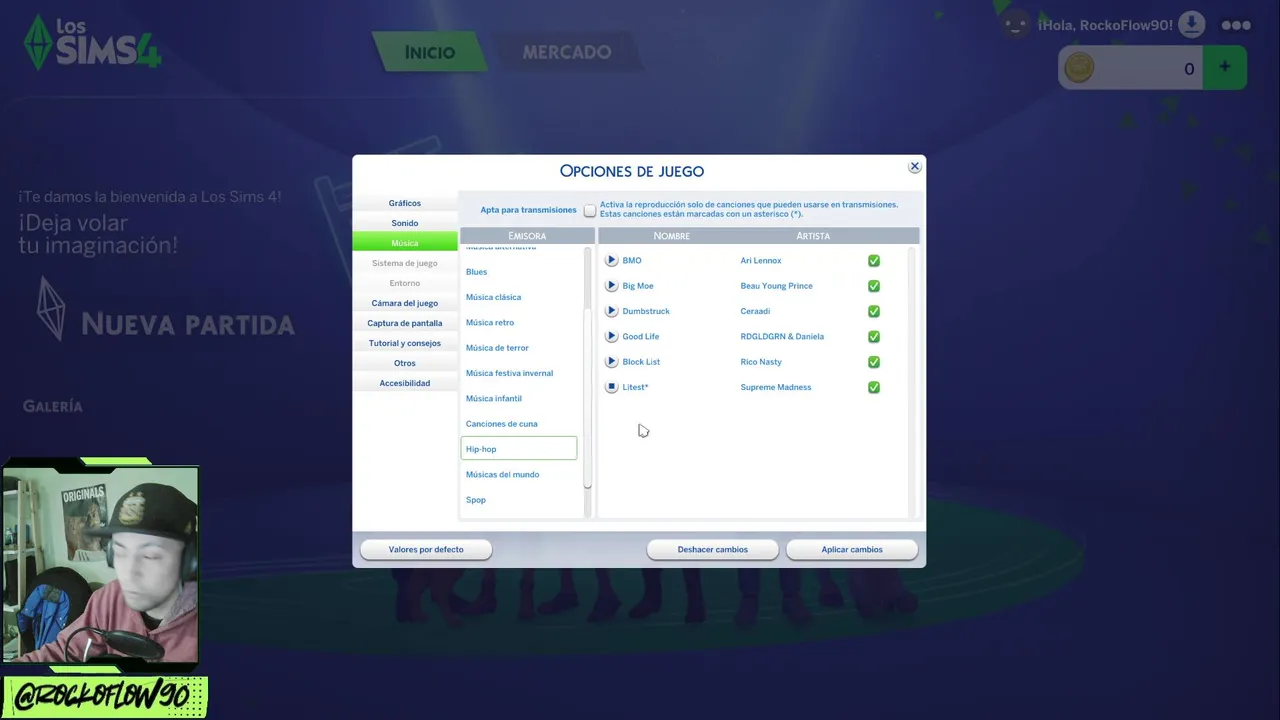
Task: Sort by the Artista column header
Action: click(x=813, y=236)
